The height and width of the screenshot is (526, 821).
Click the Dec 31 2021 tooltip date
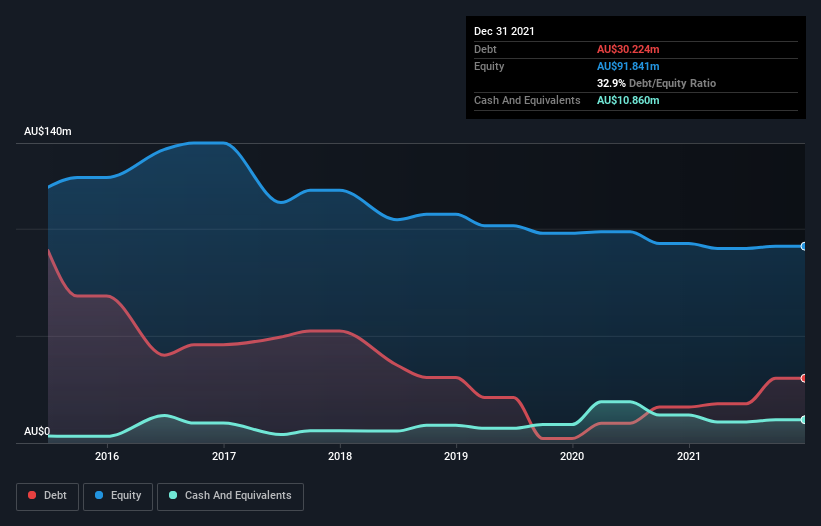[x=504, y=31]
